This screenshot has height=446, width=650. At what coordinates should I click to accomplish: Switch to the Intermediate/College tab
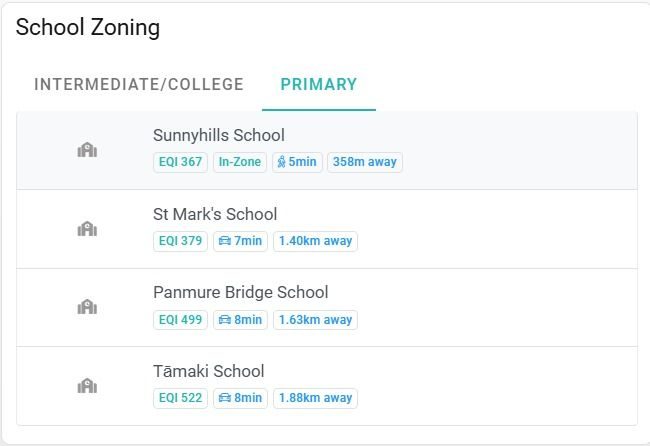(139, 84)
